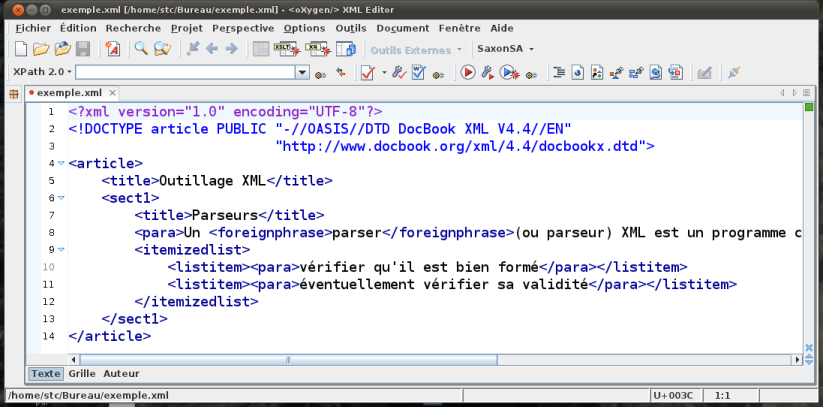Viewport: 823px width, 407px height.
Task: Open the XPath 2.0 version dropdown
Action: point(40,72)
